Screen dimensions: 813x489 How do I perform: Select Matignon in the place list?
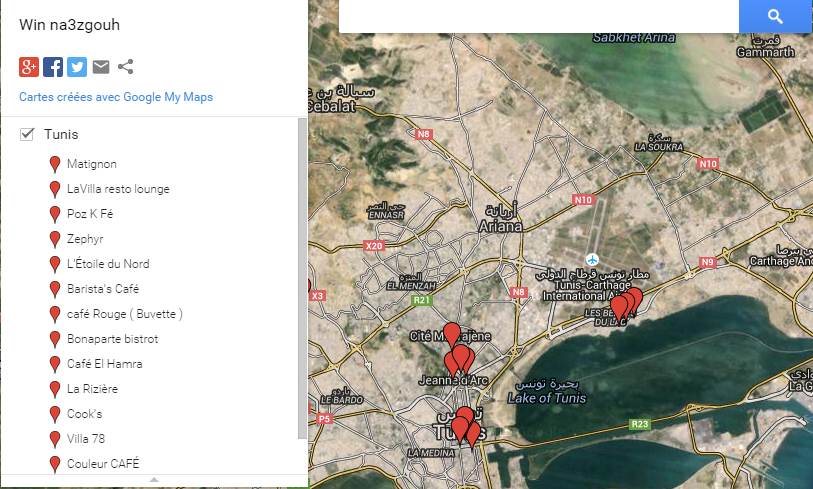[92, 164]
